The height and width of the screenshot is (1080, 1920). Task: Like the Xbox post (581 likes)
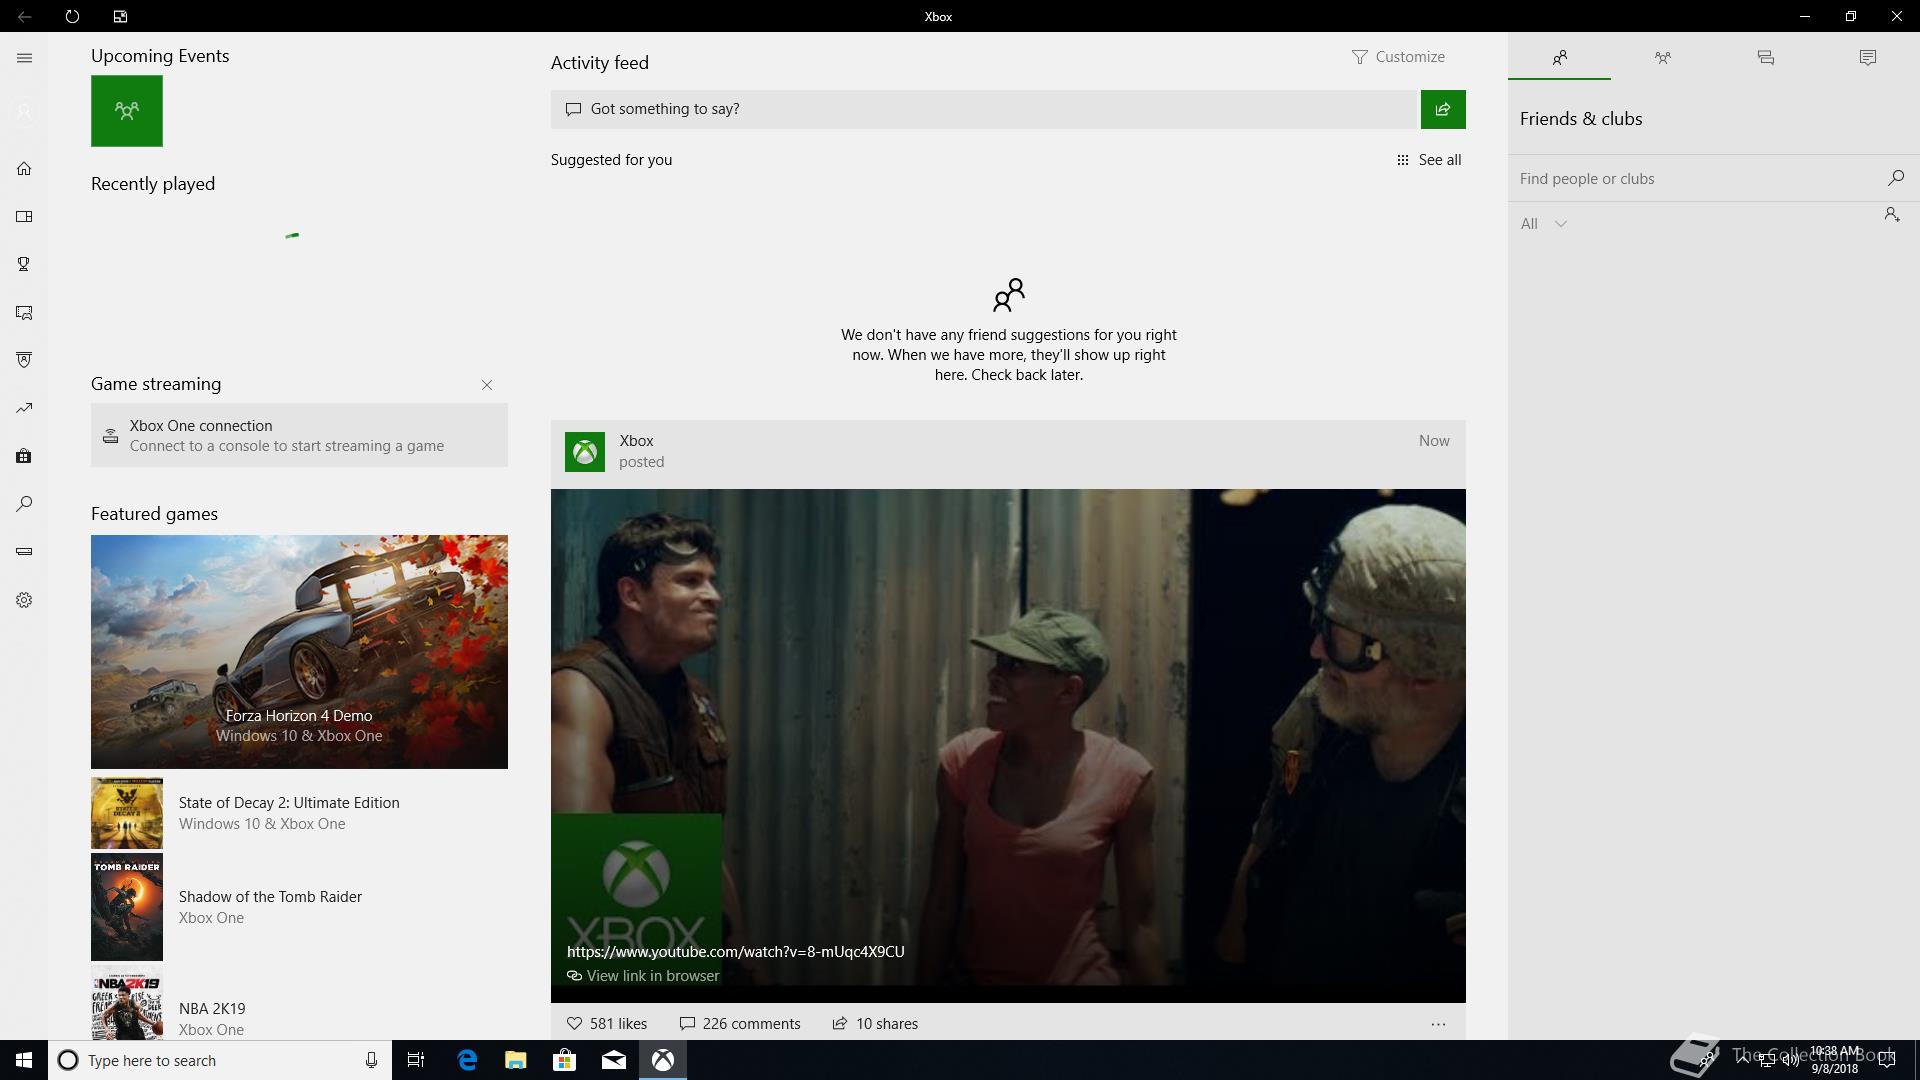click(x=607, y=1024)
